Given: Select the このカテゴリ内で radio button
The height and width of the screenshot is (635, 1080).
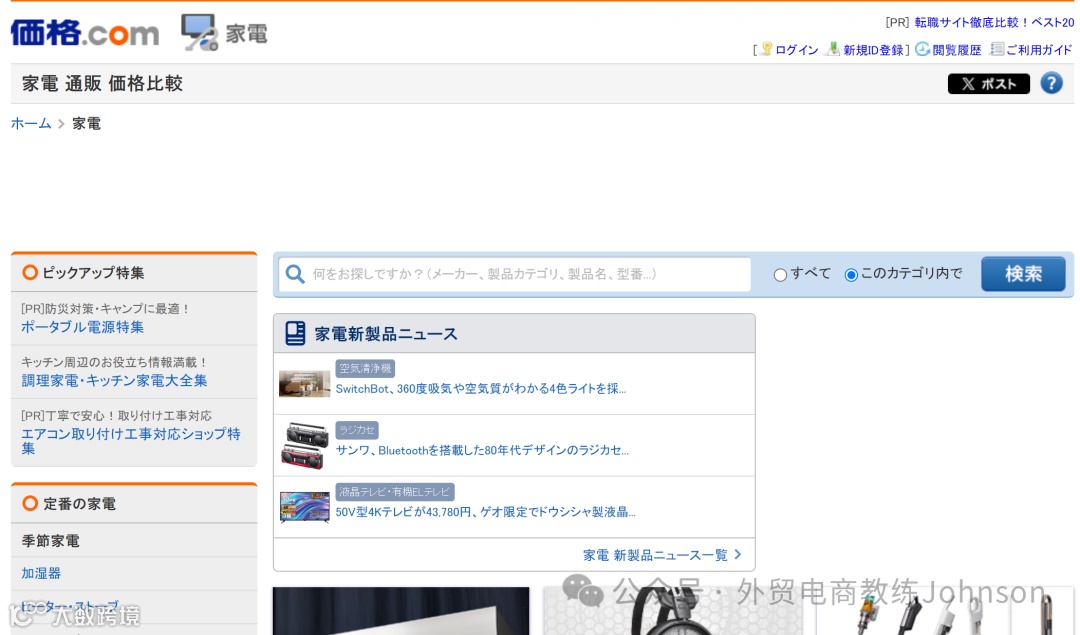Looking at the screenshot, I should click(851, 275).
